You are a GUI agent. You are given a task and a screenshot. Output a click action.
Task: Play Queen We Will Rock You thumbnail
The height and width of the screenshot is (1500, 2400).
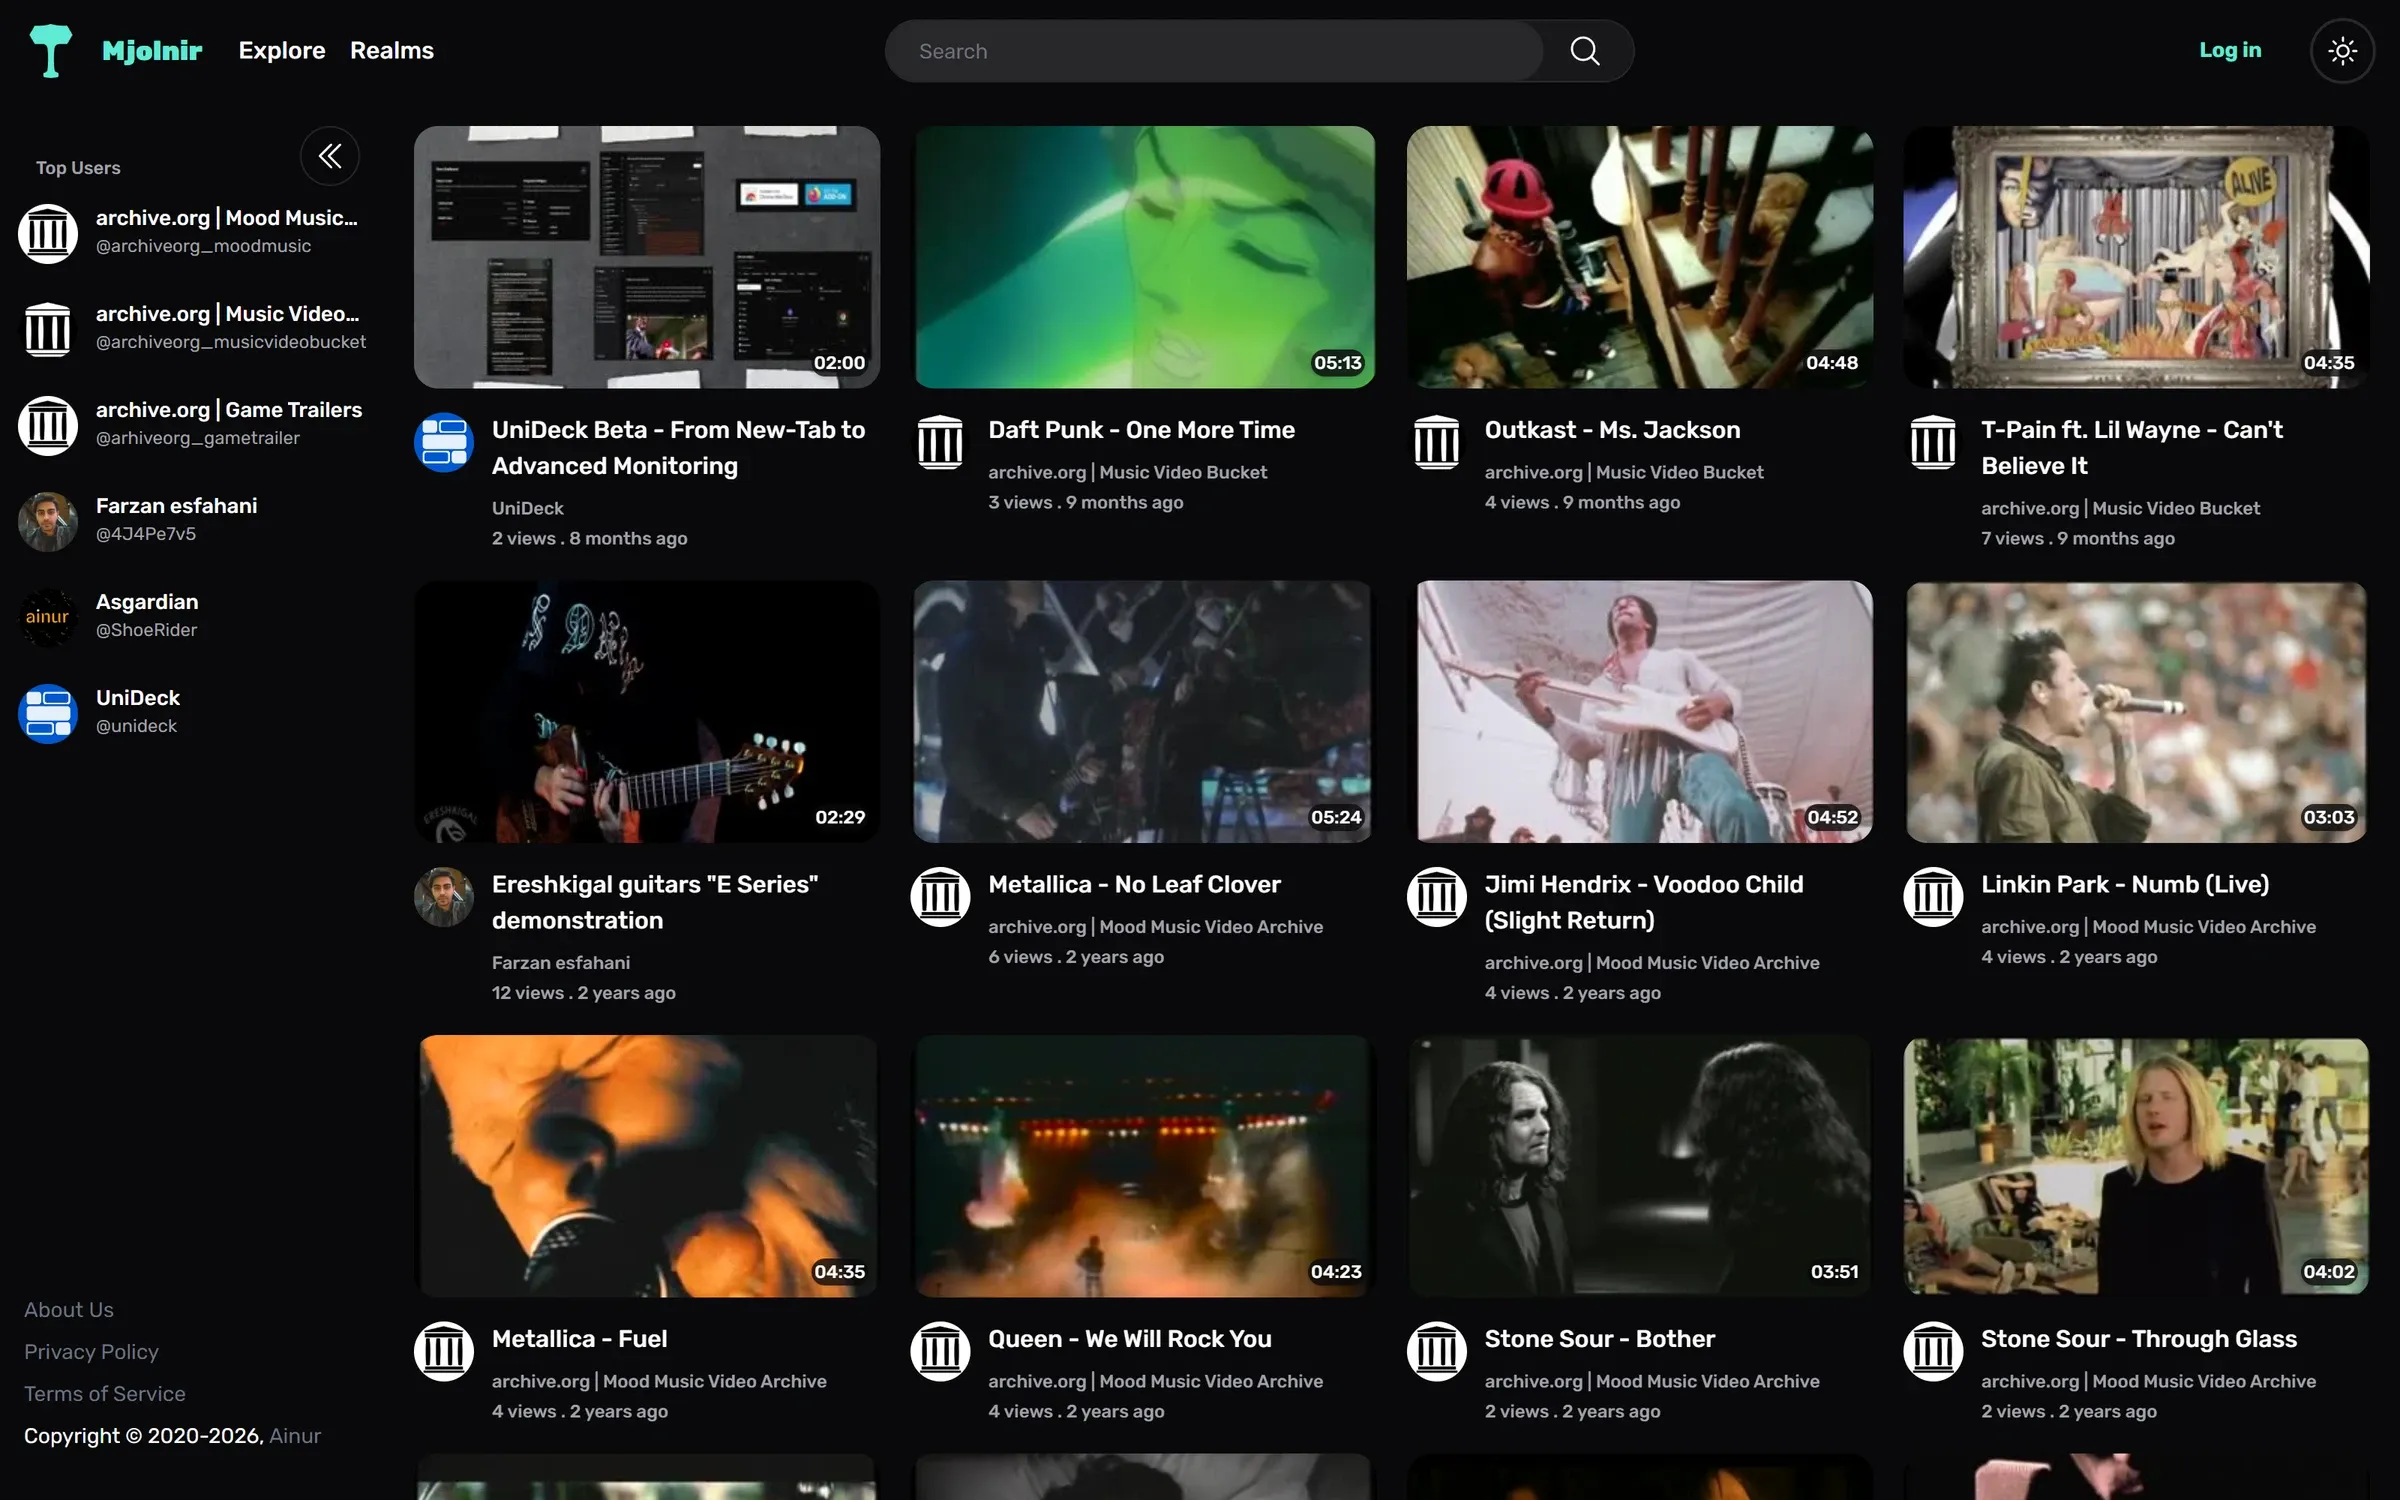1144,1166
